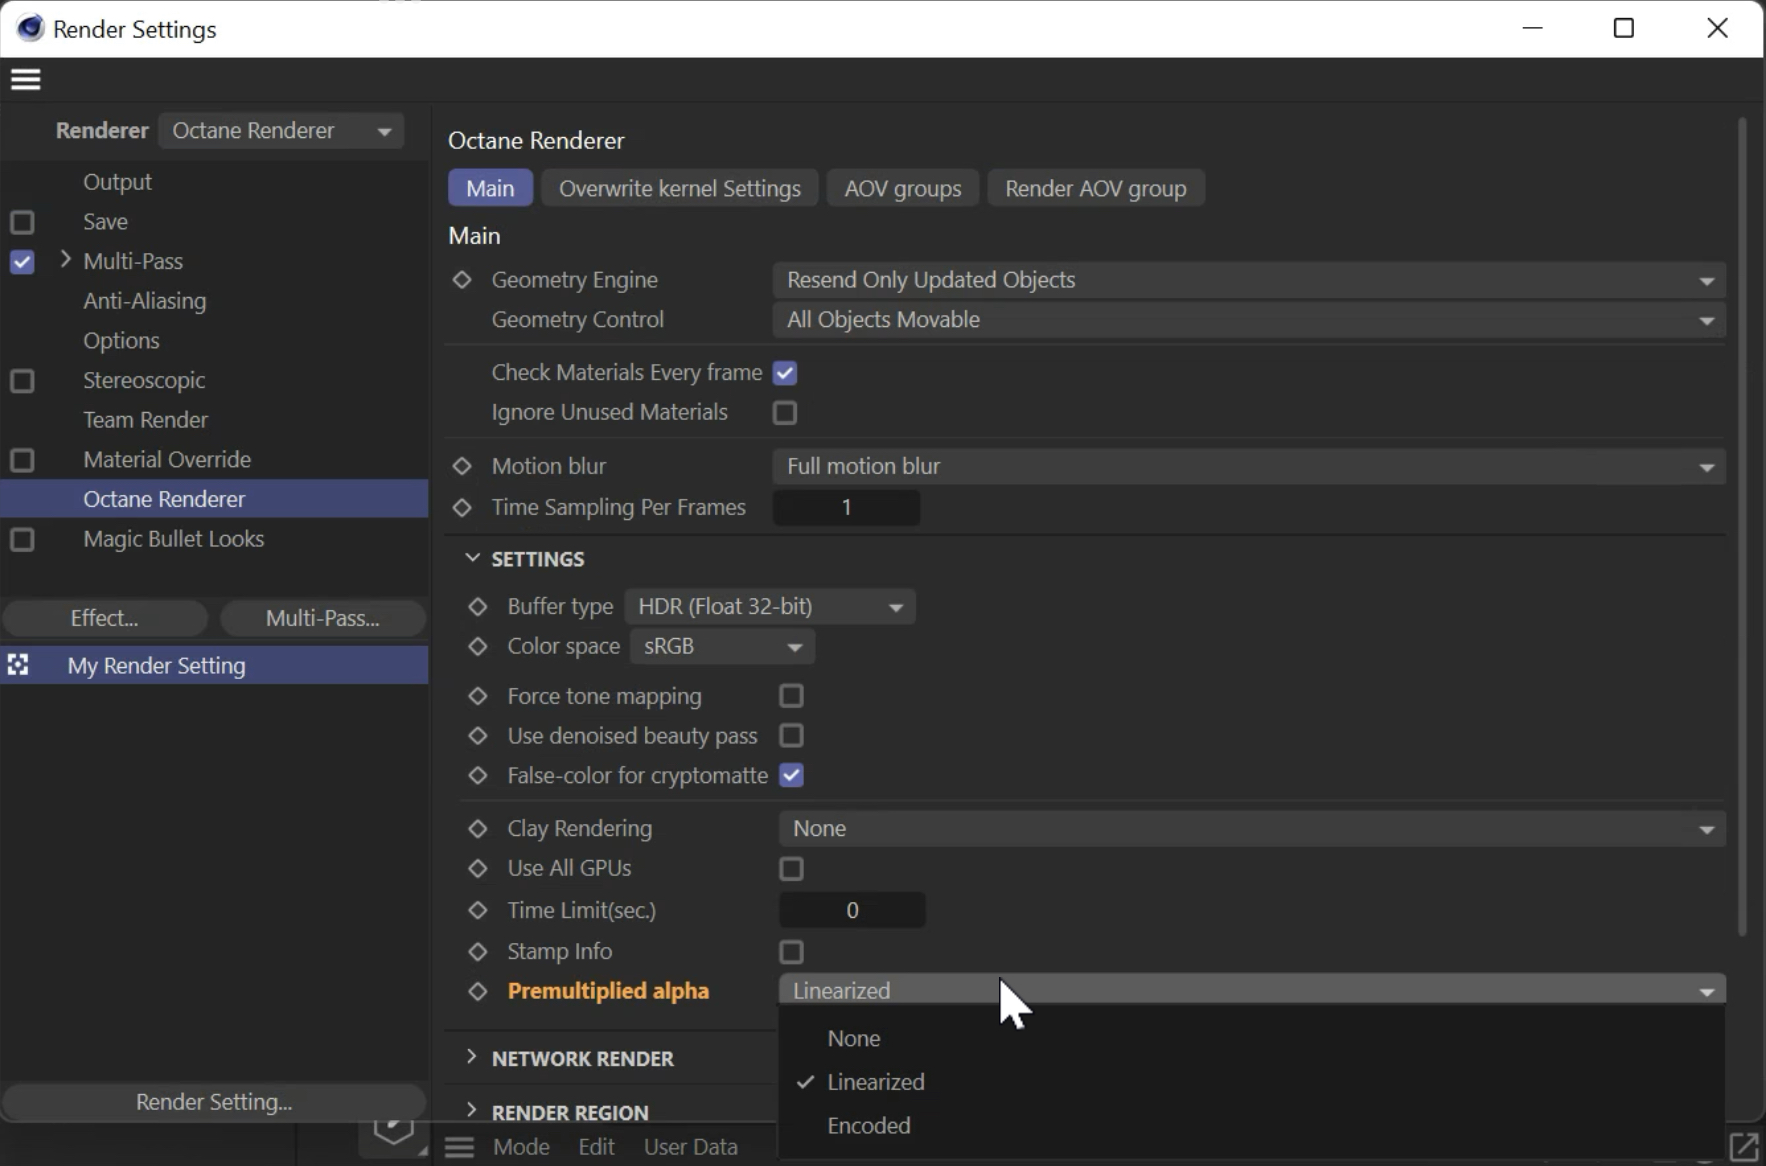Enable the Material Override checkbox

pos(22,460)
